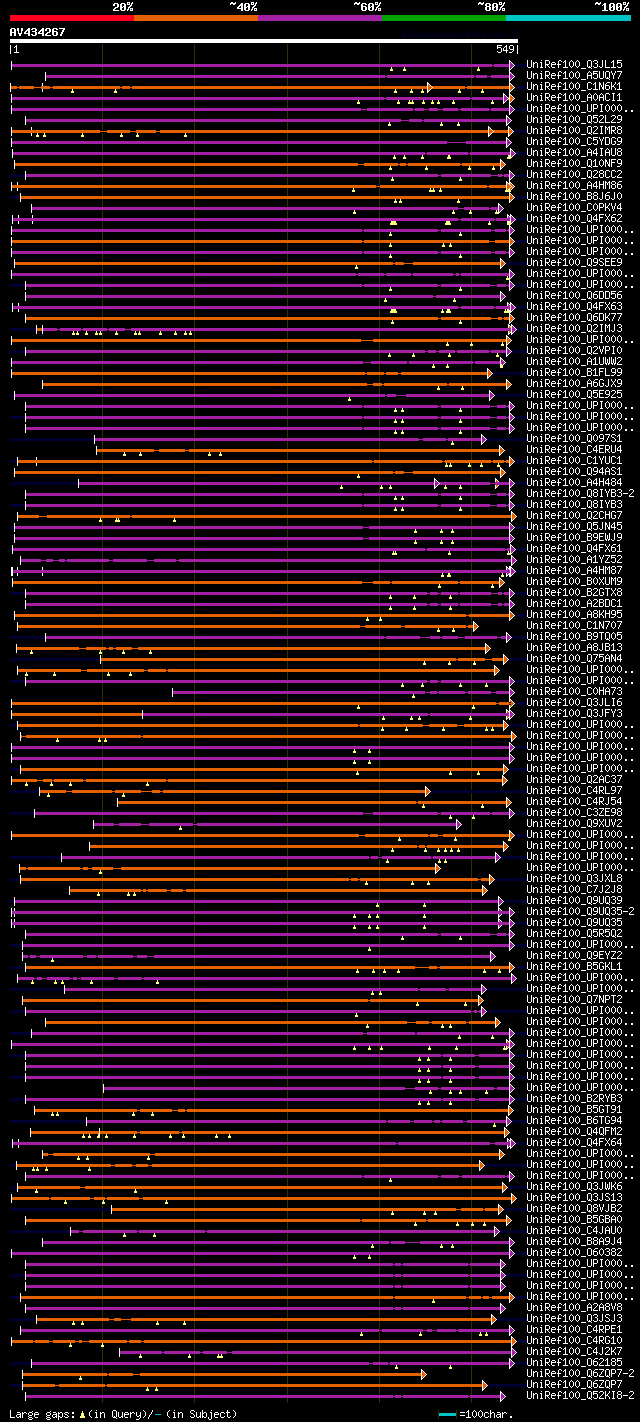
Task: Select the UniRef100_Q5E925 label
Action: tap(574, 394)
